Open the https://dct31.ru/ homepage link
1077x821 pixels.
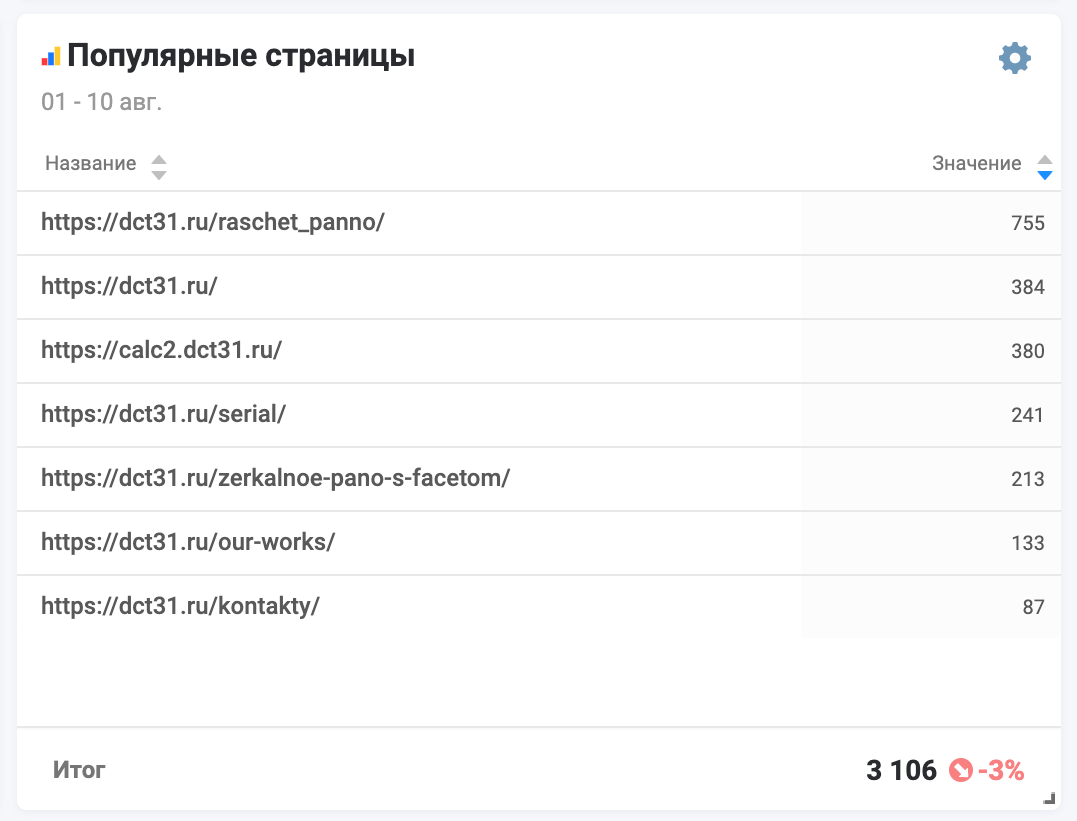coord(129,286)
